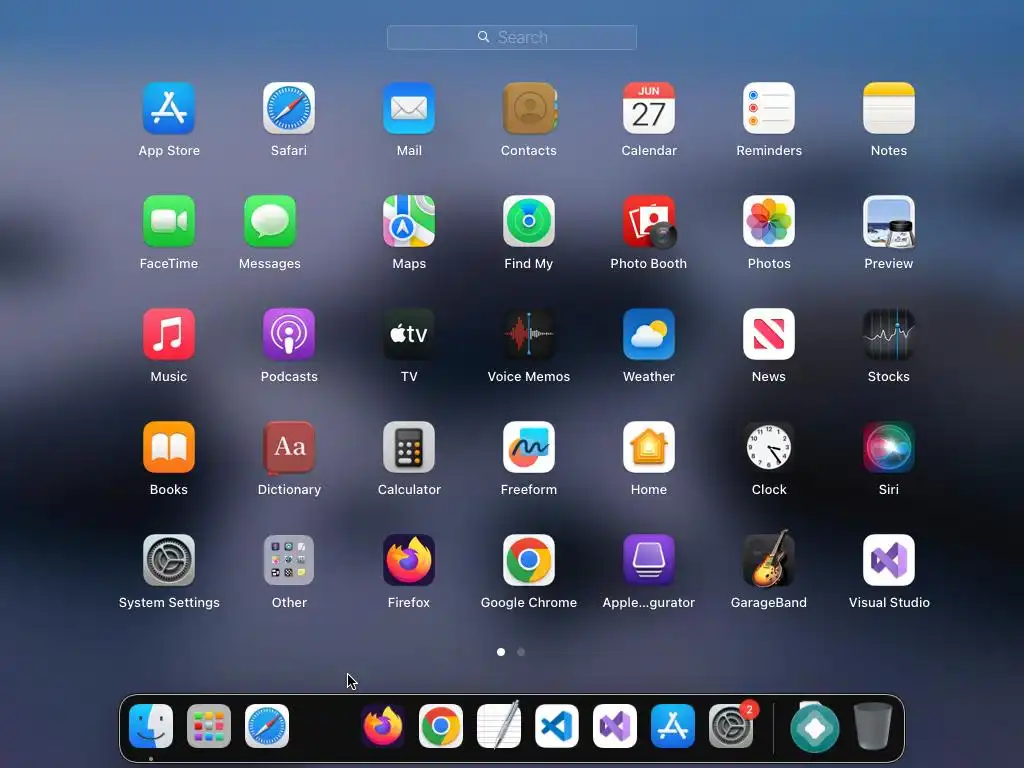Open Firefox from the Dock
This screenshot has width=1024, height=768.
tap(383, 726)
